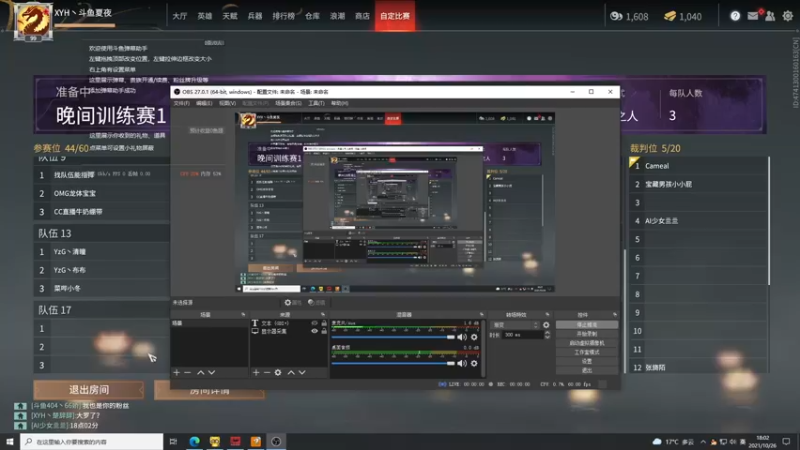Image resolution: width=800 pixels, height=450 pixels.
Task: Open Settings button in OBS Controls
Action: click(x=587, y=361)
